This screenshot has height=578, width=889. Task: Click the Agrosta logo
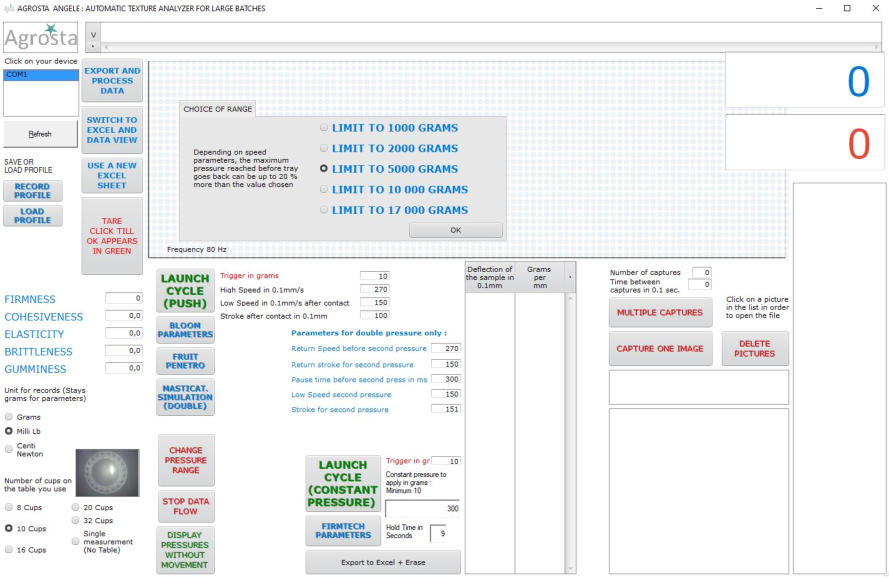[41, 37]
